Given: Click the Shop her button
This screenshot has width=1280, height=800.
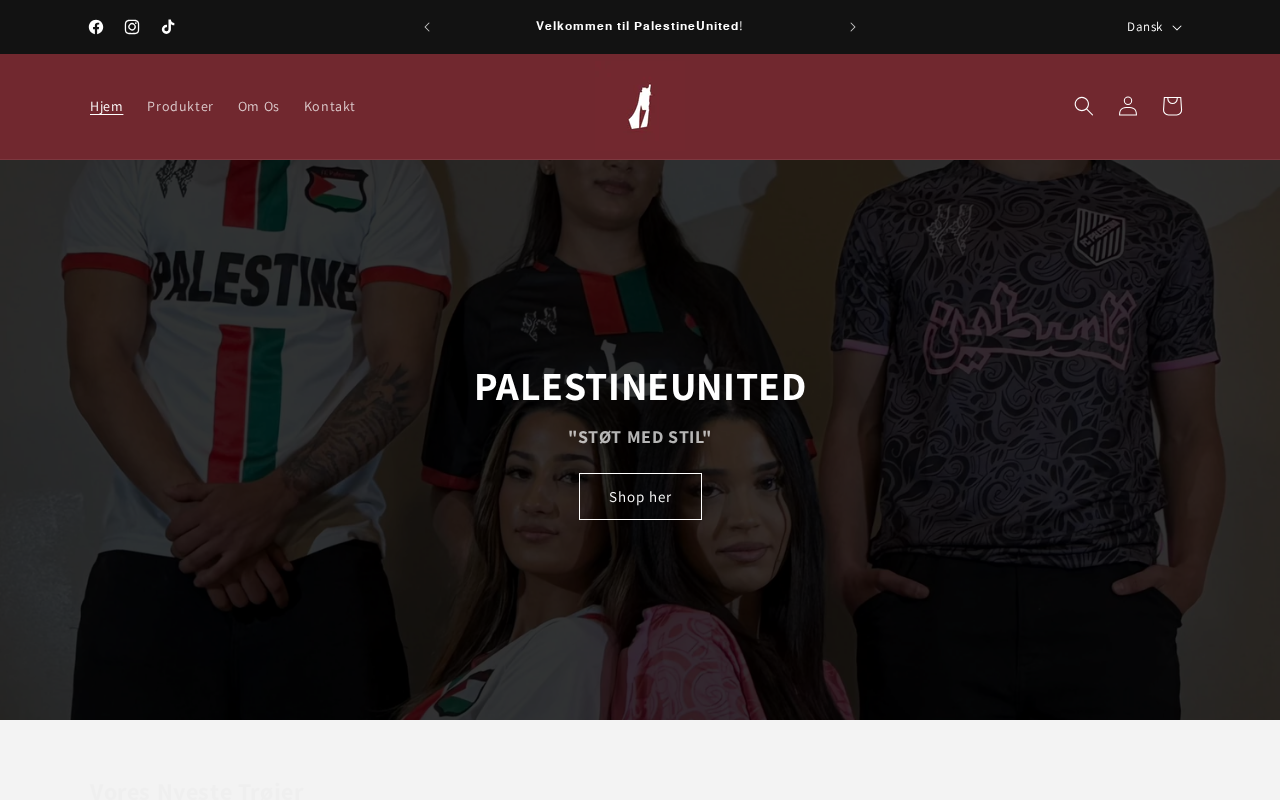Looking at the screenshot, I should tap(640, 496).
